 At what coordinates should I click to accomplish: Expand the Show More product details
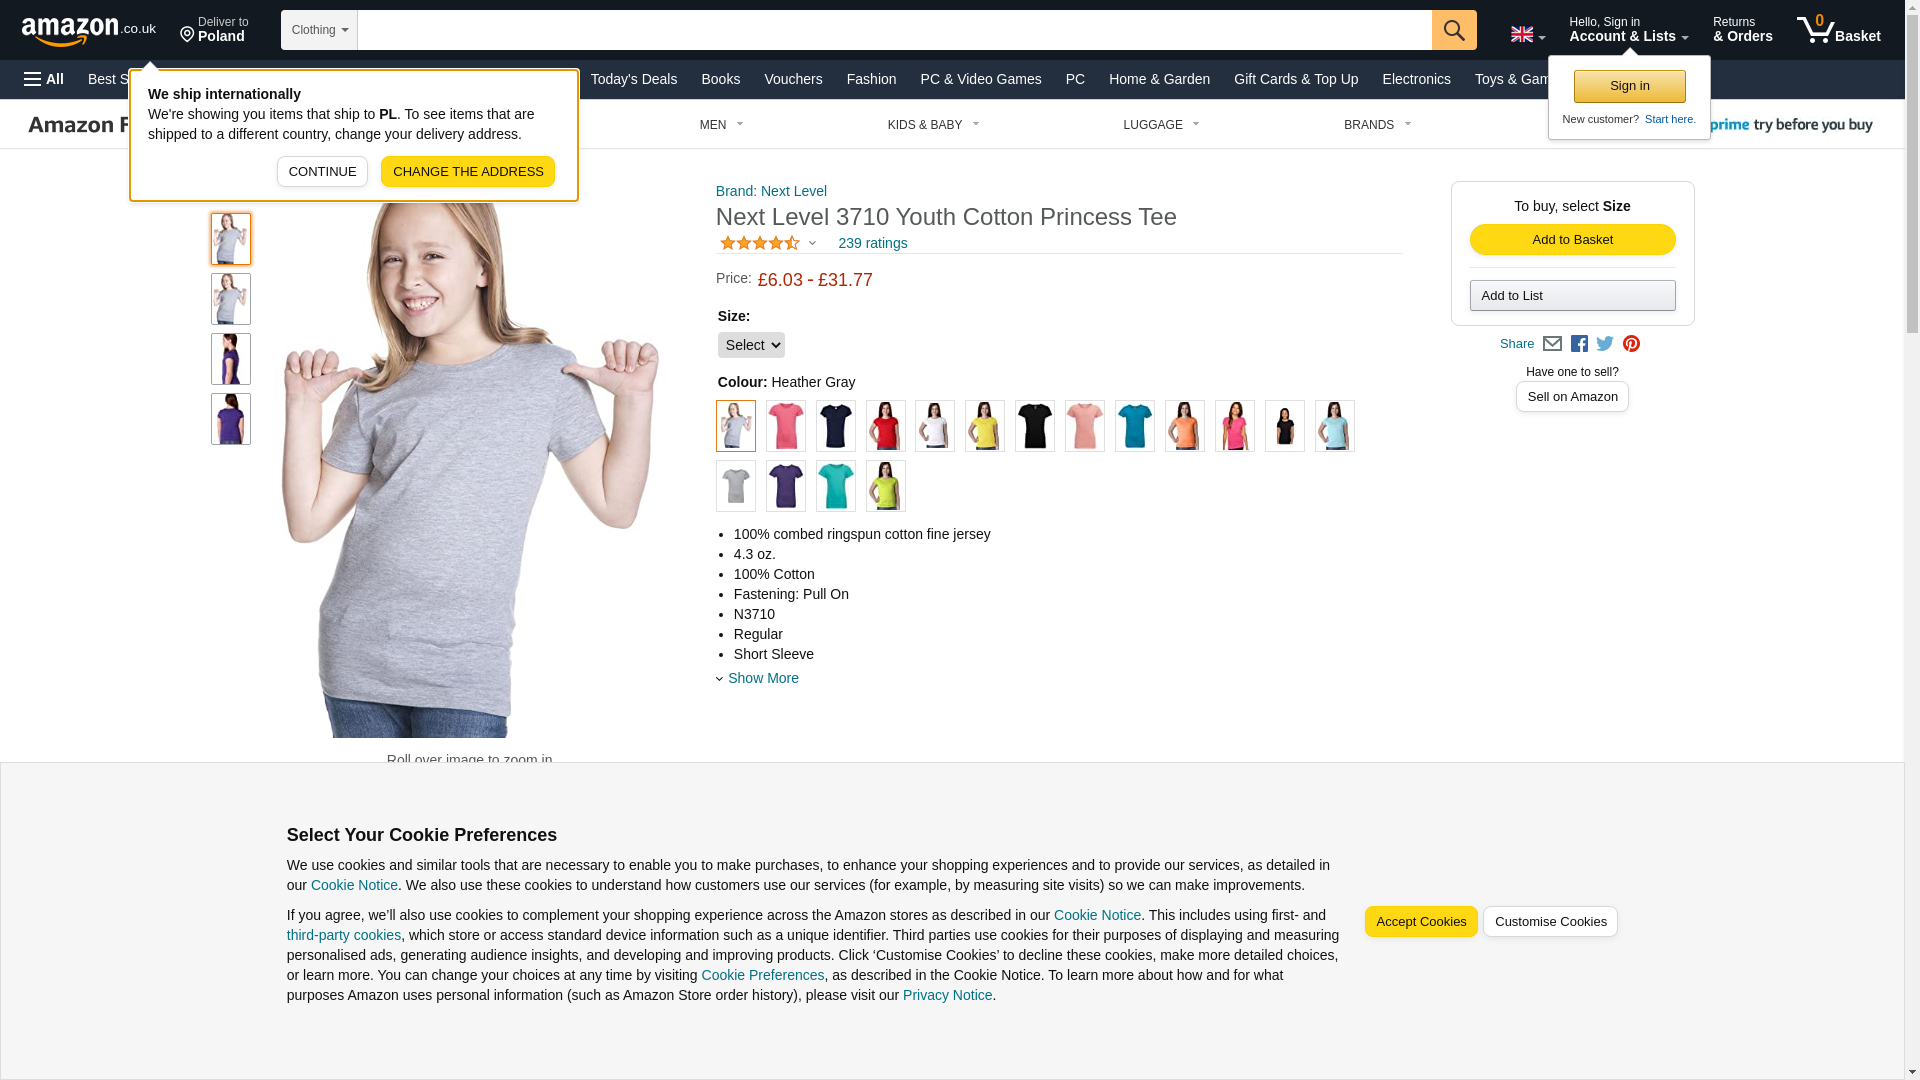(763, 678)
